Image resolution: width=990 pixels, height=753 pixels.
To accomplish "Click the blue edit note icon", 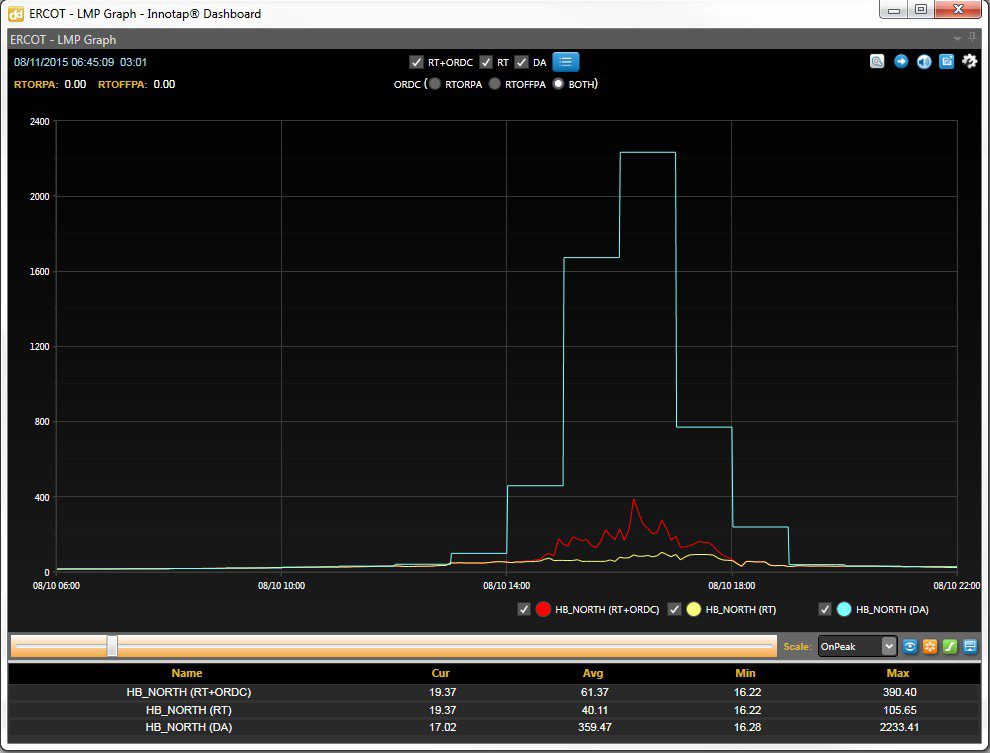I will point(946,61).
